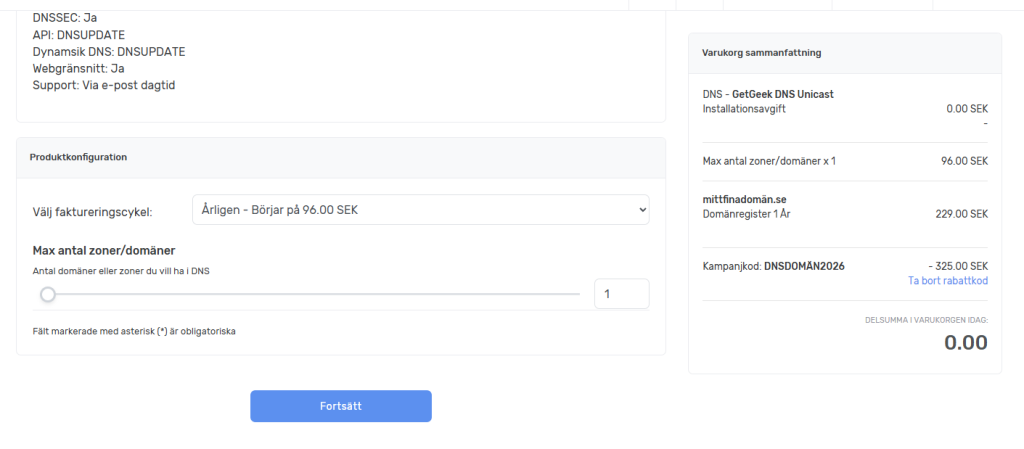
Task: Focus the number of zones input field
Action: (621, 294)
